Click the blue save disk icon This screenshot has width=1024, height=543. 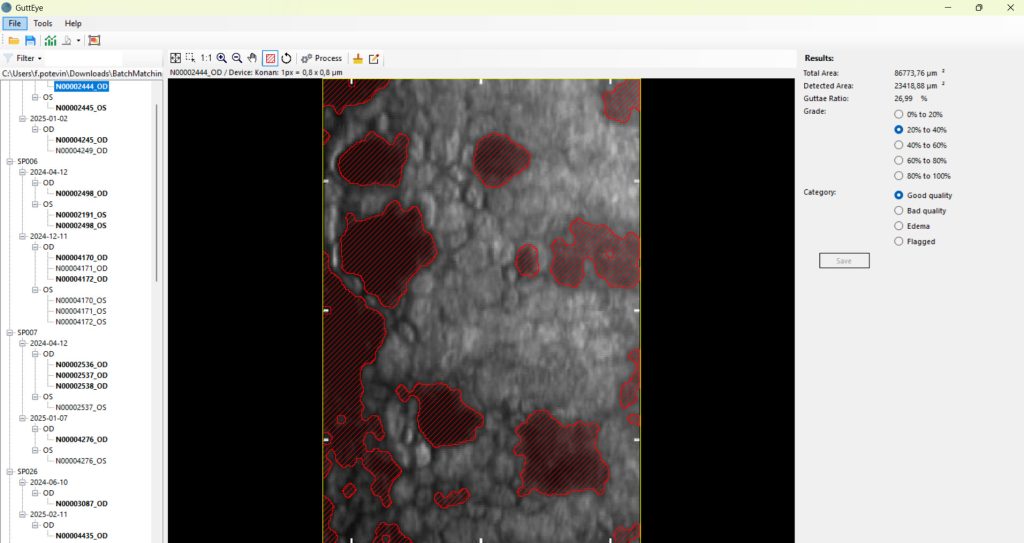(30, 41)
